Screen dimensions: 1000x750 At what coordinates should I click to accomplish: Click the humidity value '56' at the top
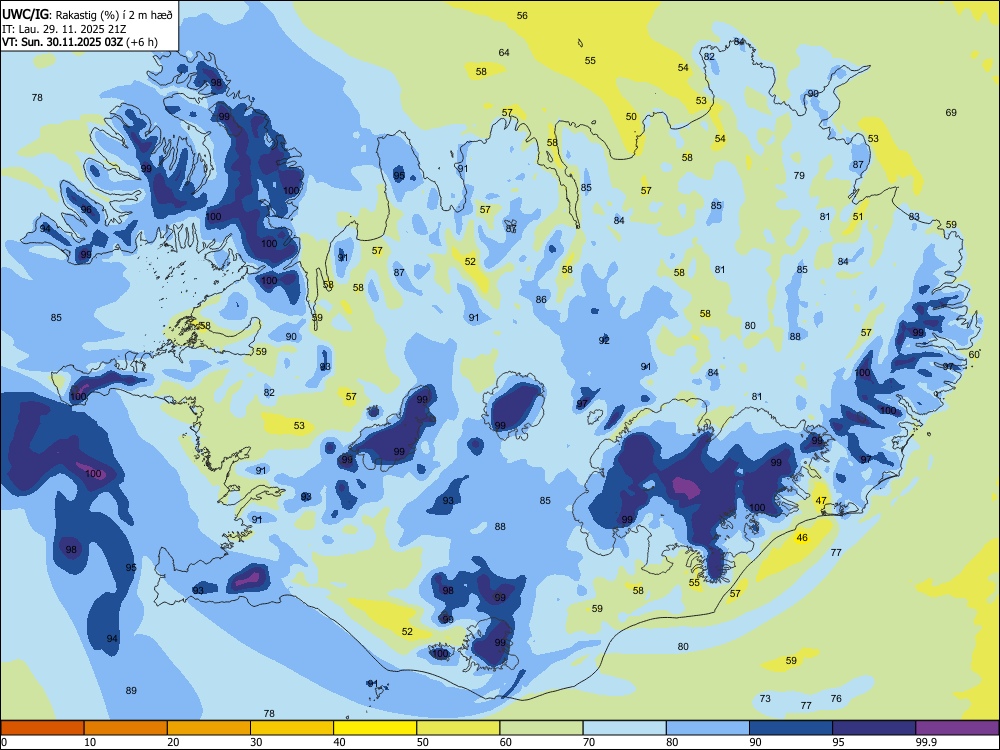pos(522,15)
